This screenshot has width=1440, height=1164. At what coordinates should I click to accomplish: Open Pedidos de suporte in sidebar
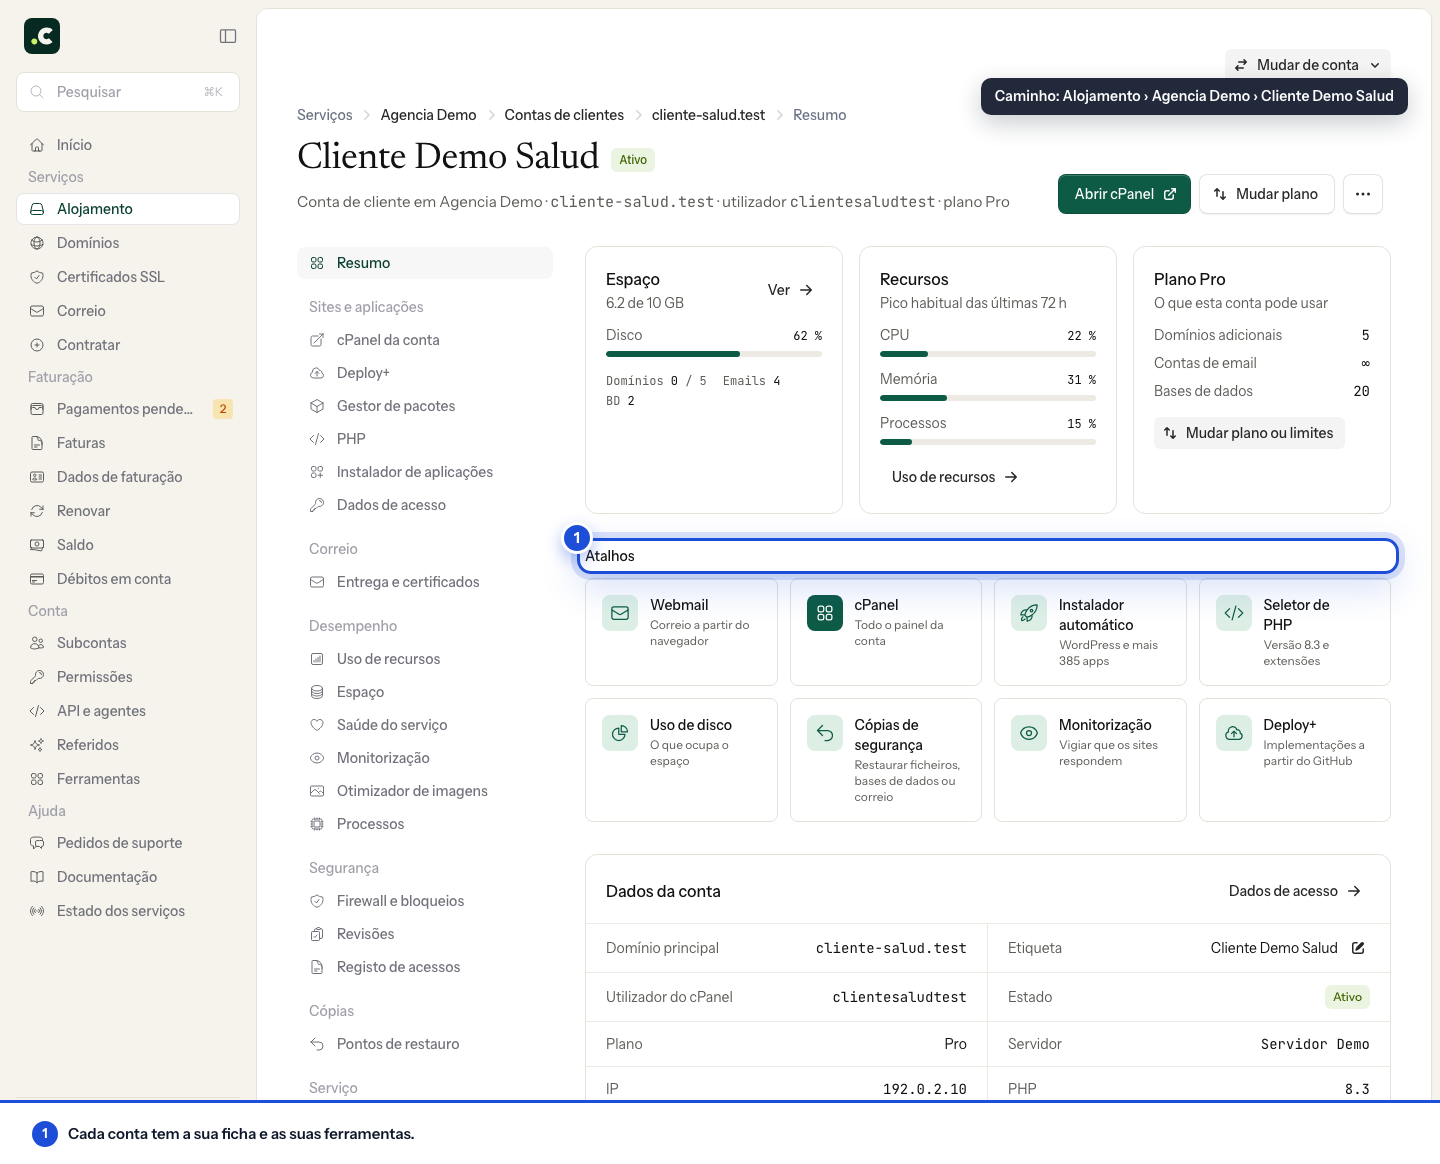pyautogui.click(x=128, y=843)
